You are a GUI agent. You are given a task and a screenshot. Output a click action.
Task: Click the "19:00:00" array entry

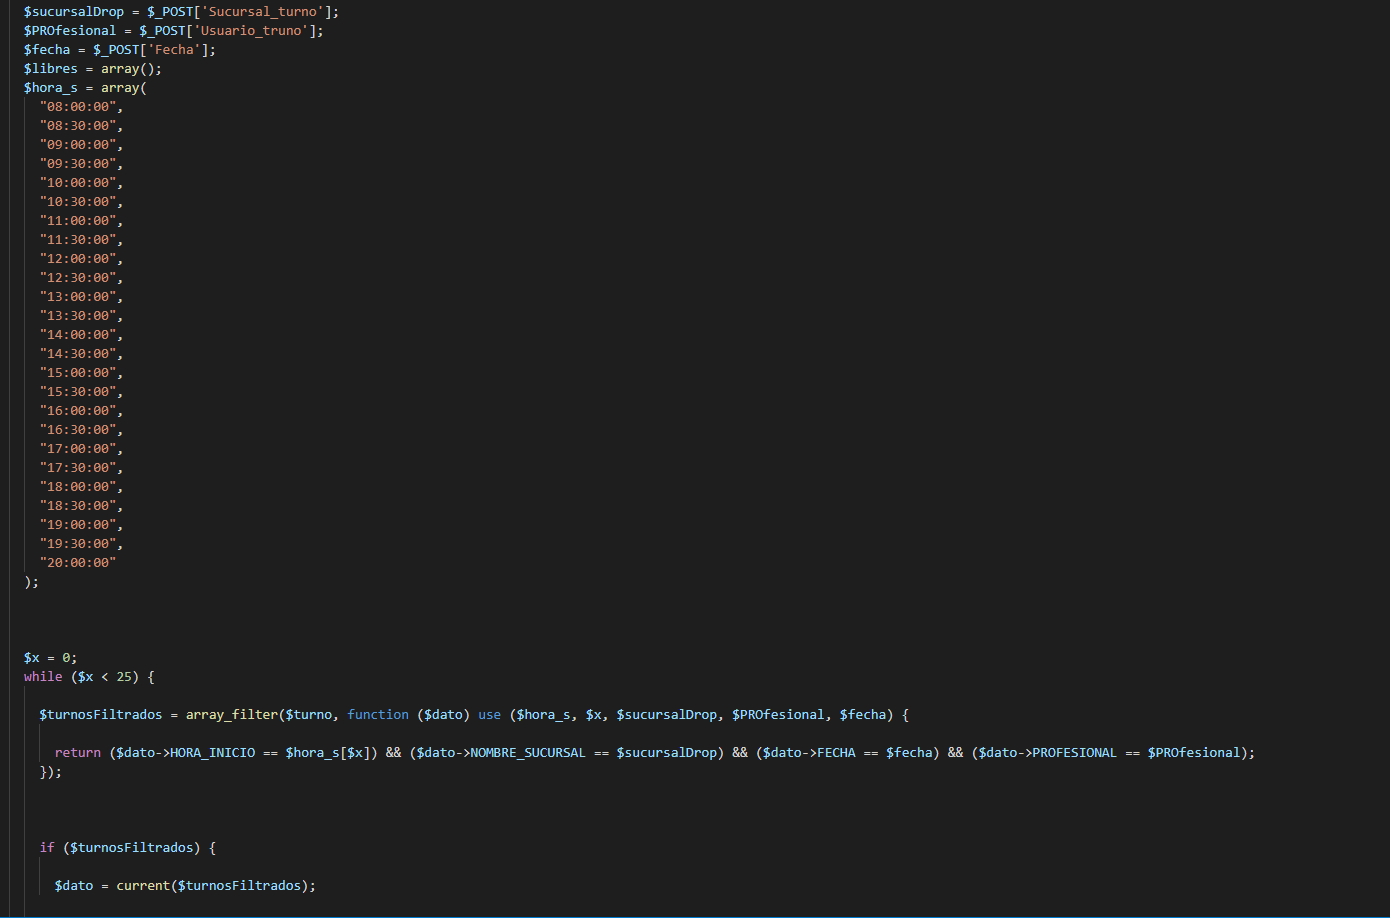point(78,525)
